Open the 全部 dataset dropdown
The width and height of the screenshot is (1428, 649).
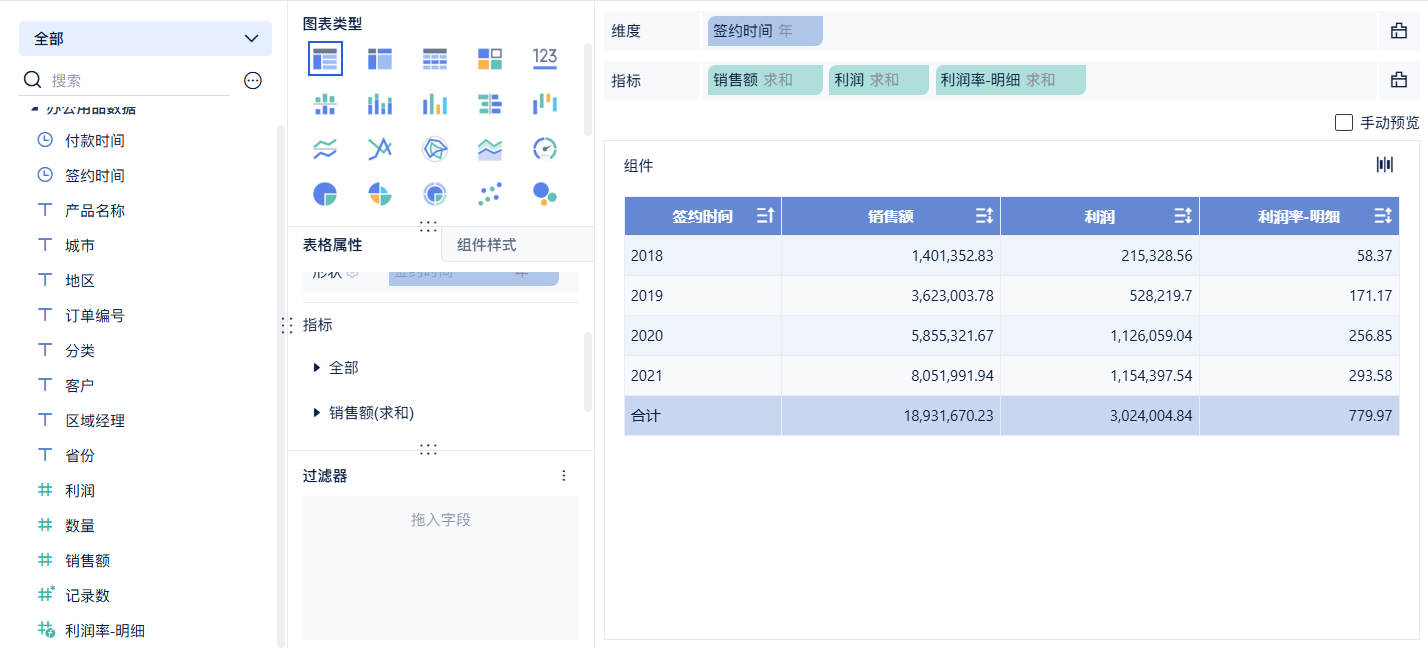click(145, 38)
